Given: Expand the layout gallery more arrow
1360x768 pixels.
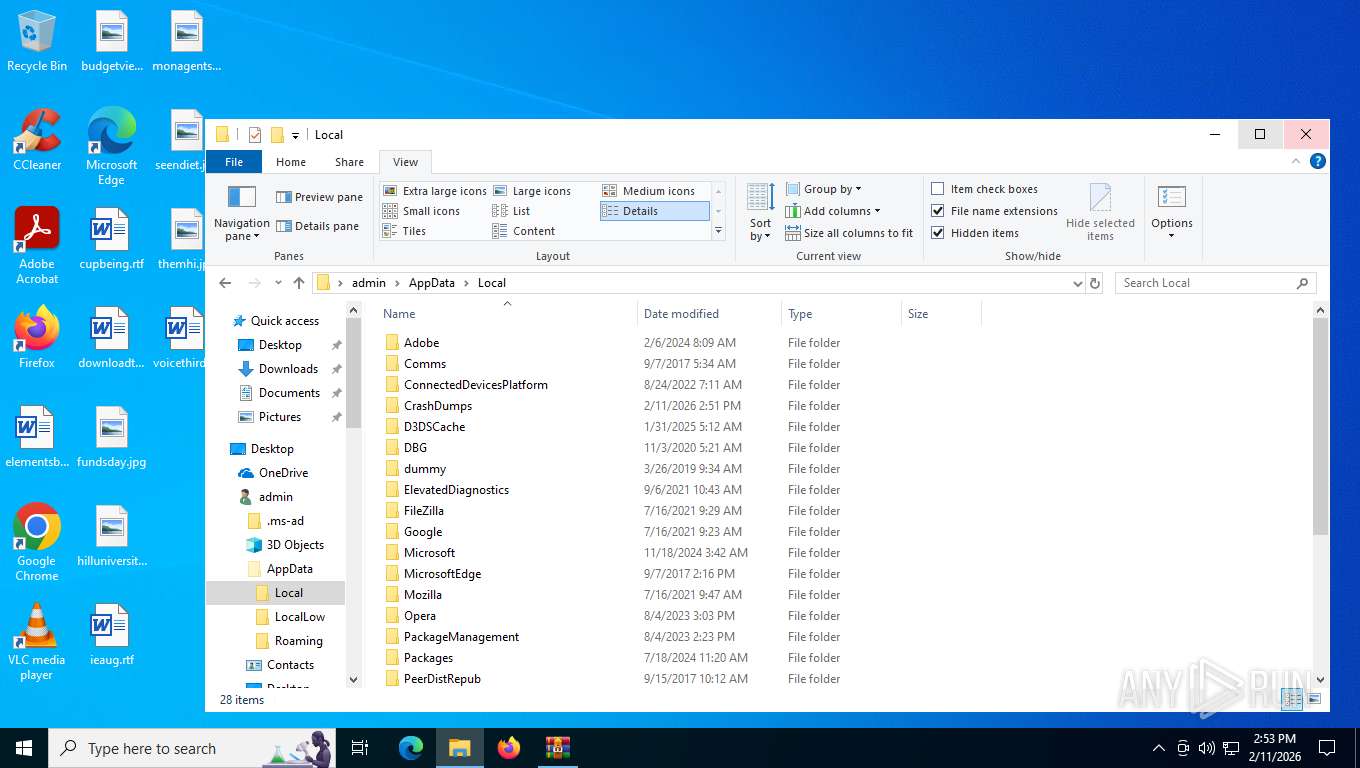Looking at the screenshot, I should (x=718, y=231).
